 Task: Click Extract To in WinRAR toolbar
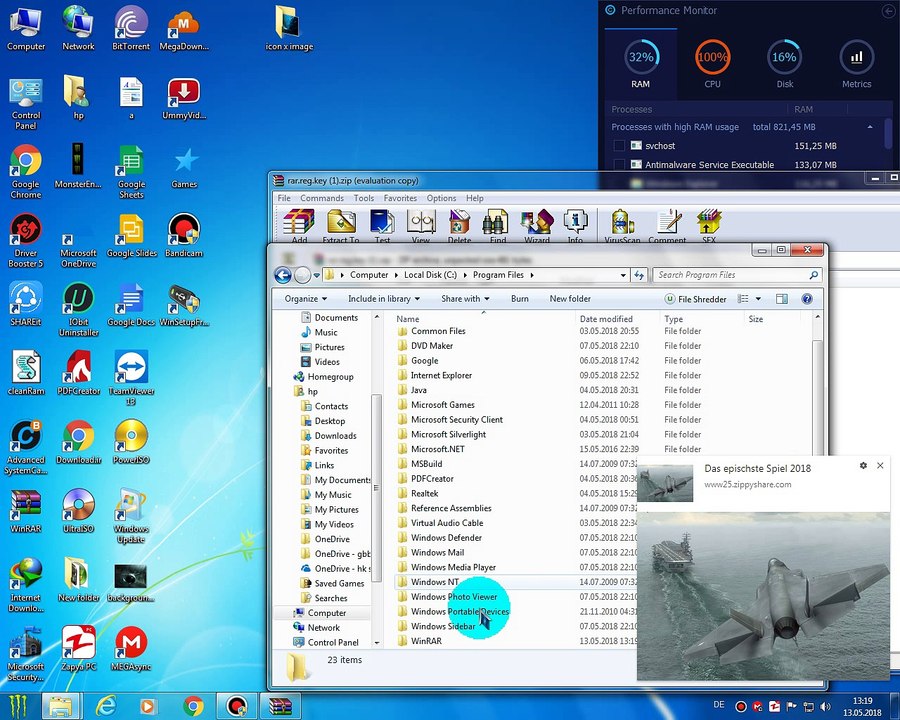pos(341,226)
